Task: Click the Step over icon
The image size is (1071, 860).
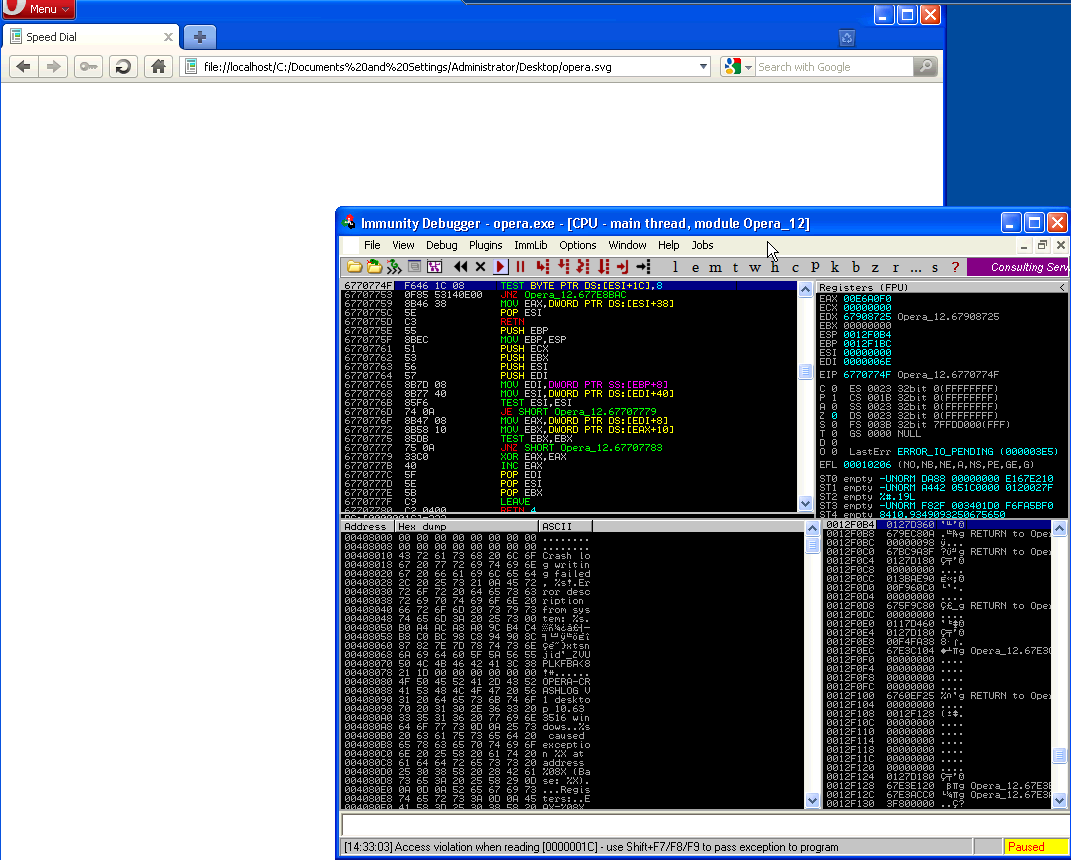Action: [x=564, y=267]
